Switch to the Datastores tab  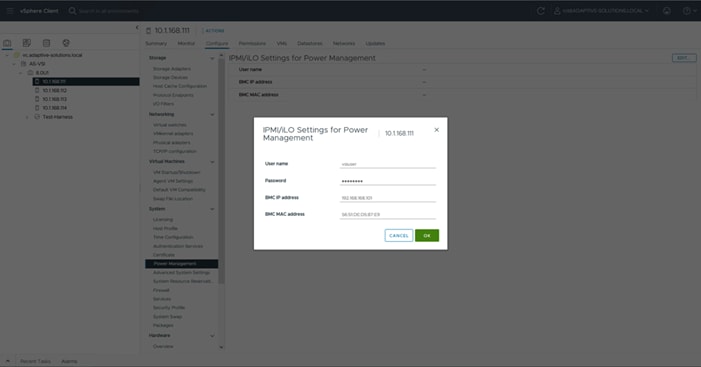pos(310,43)
